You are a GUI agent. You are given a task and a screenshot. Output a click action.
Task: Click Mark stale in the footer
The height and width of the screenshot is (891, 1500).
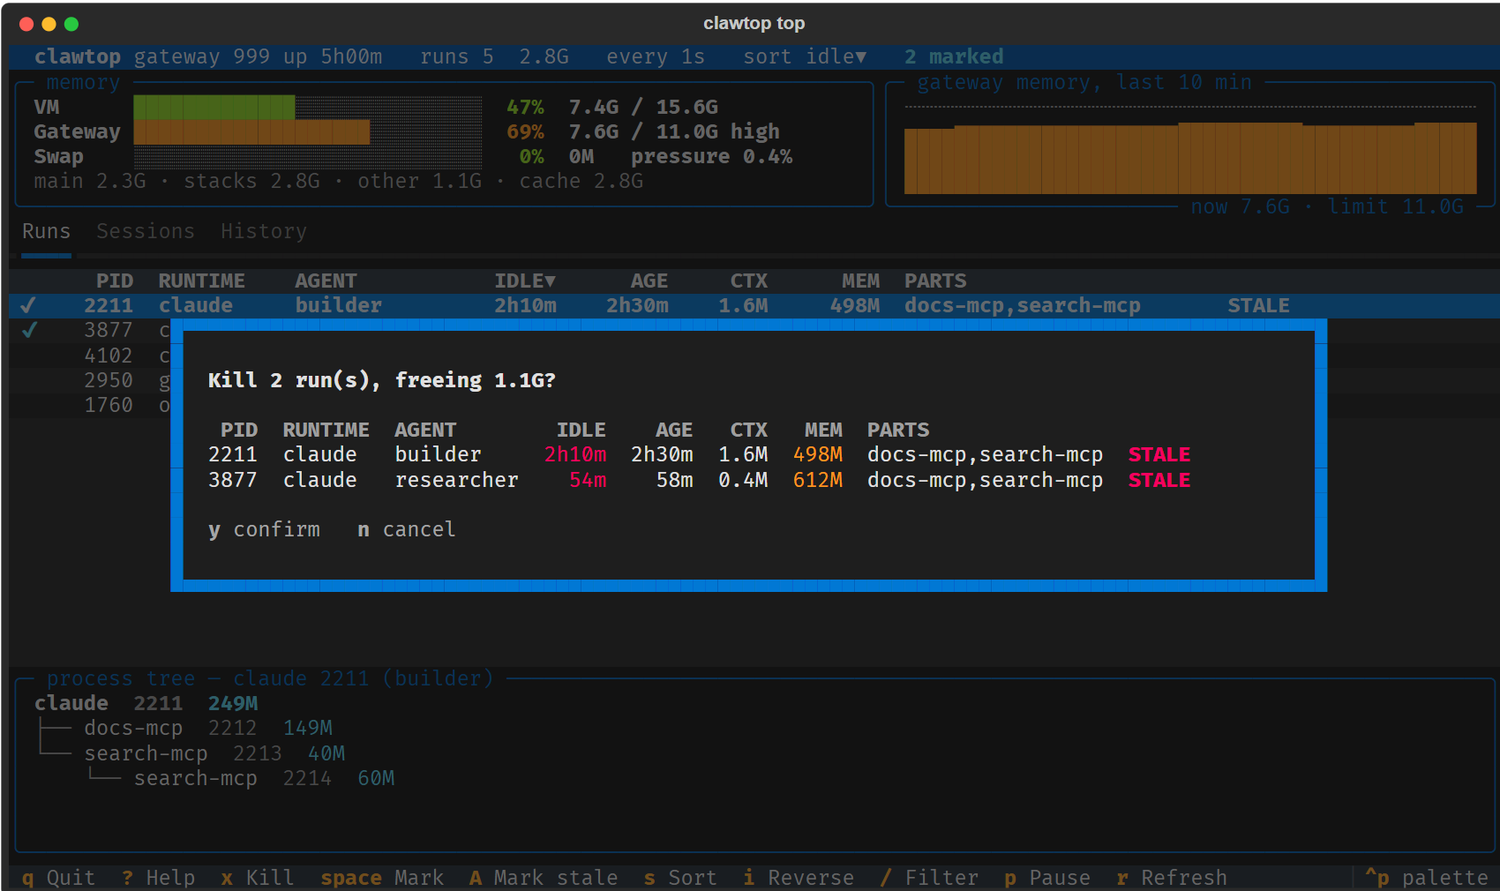pos(543,877)
